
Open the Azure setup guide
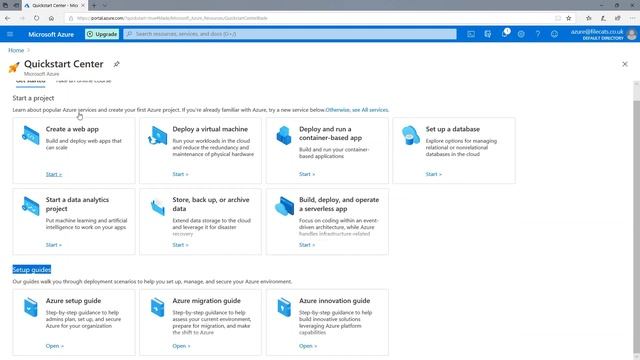click(54, 346)
